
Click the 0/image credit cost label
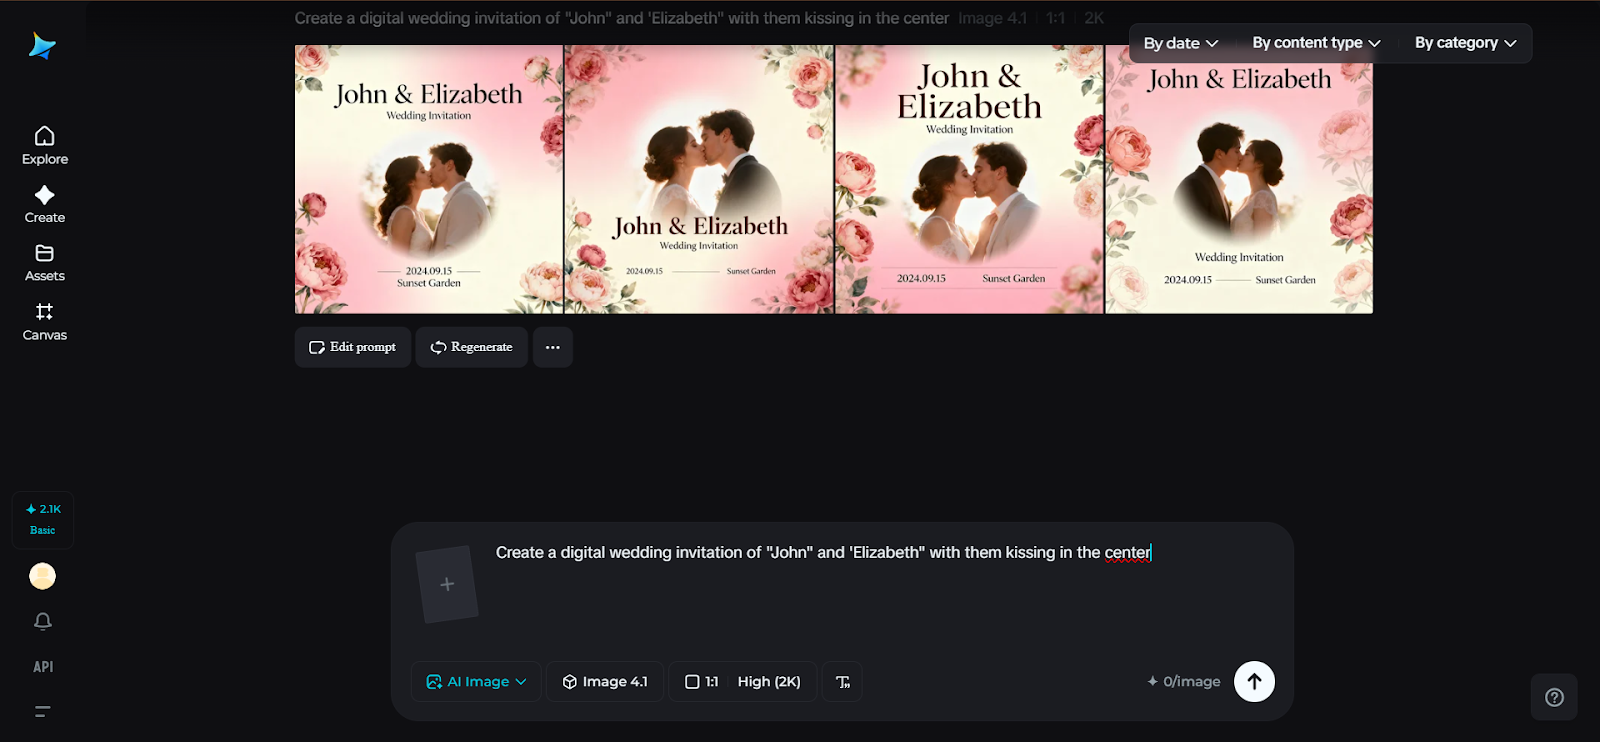[x=1184, y=682]
